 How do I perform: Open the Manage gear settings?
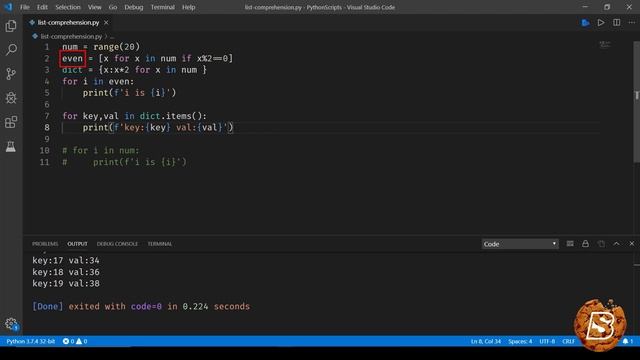point(11,324)
